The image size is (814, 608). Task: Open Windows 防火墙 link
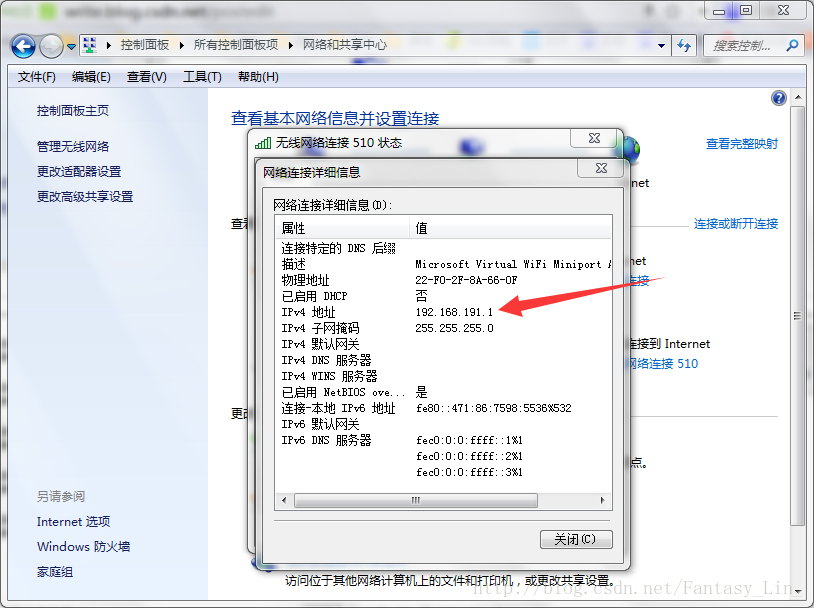[83, 546]
